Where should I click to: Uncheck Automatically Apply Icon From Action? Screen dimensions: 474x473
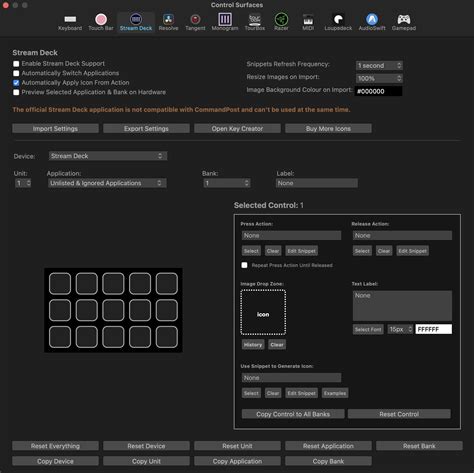(x=16, y=83)
